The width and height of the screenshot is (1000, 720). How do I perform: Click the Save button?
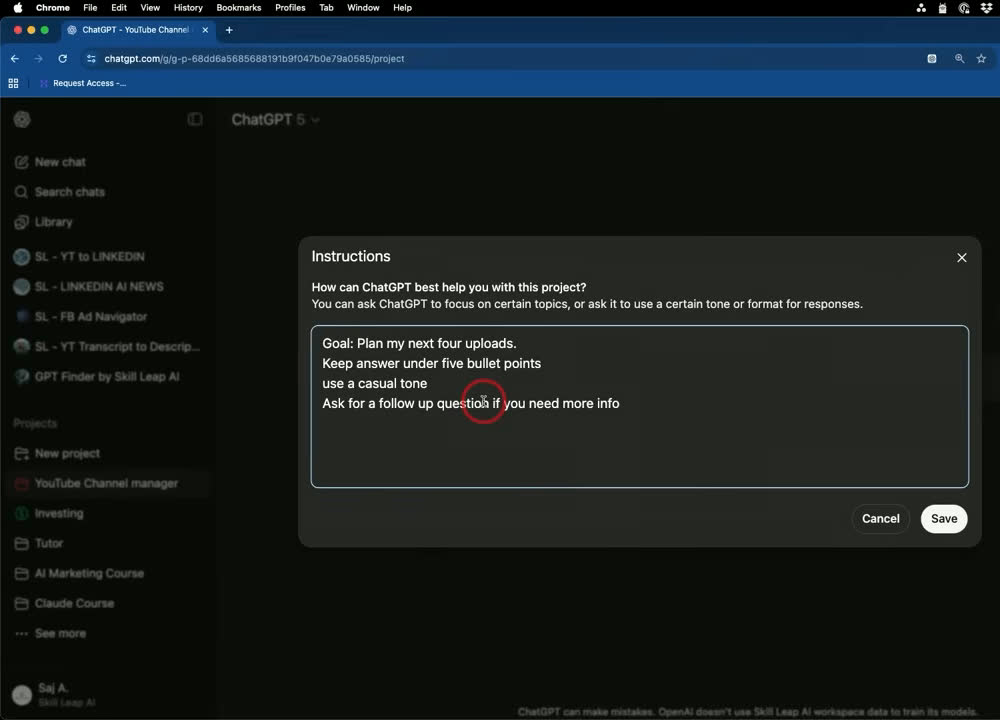tap(944, 518)
